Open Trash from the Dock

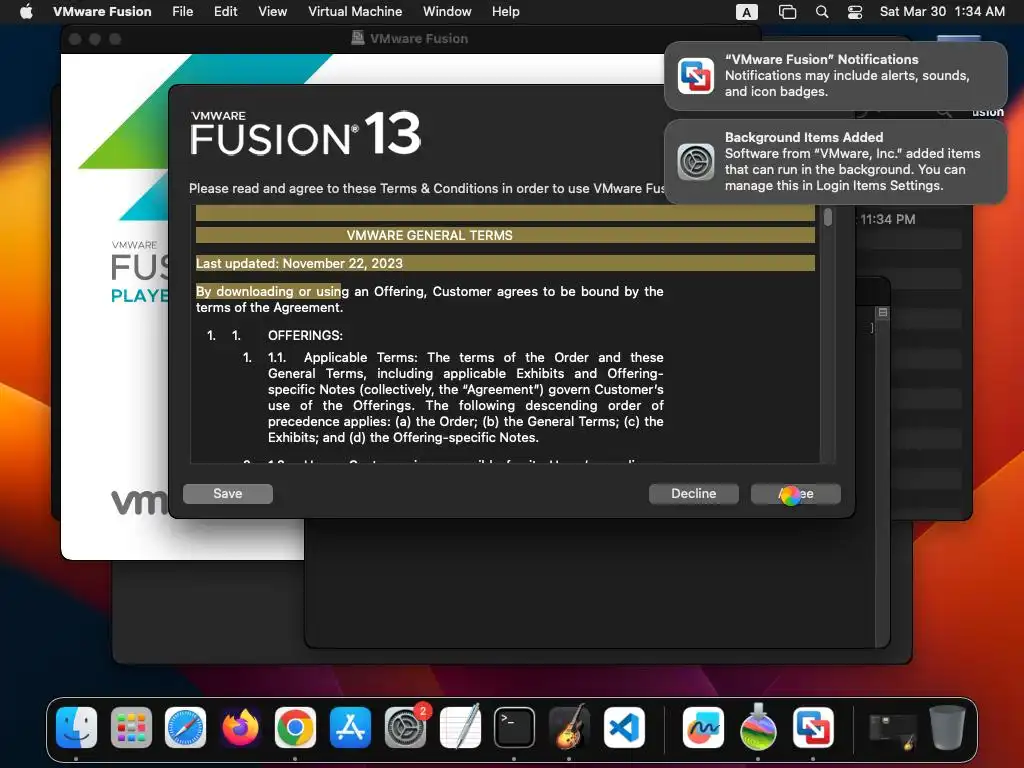947,728
